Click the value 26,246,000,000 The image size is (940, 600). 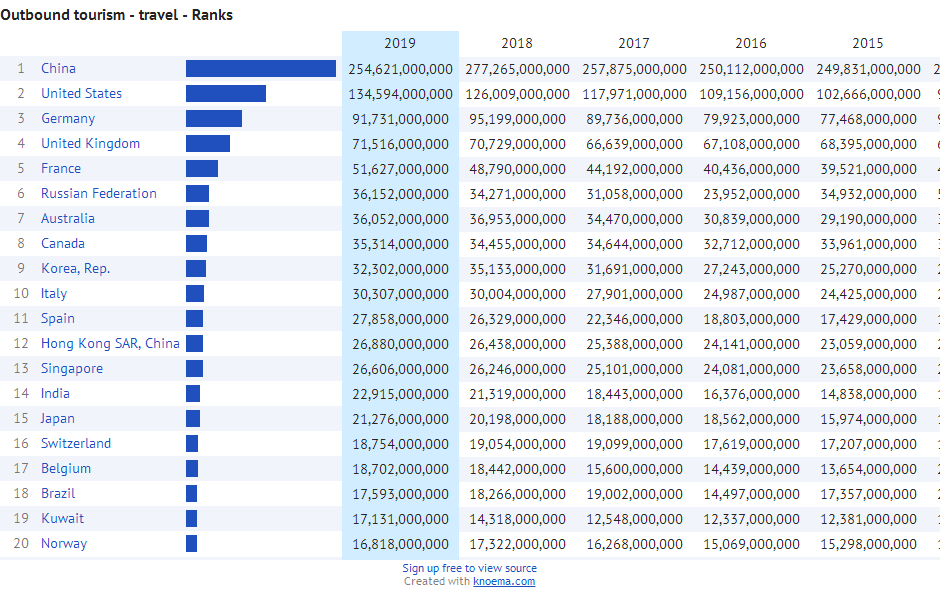[x=517, y=369]
